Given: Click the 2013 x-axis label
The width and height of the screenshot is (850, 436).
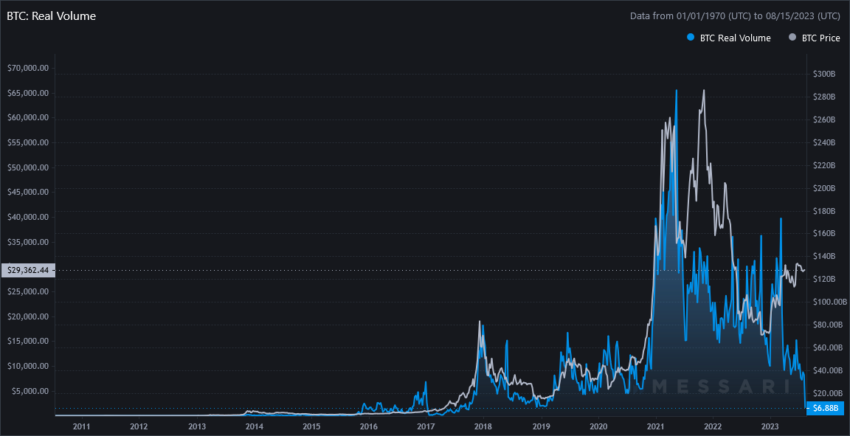Looking at the screenshot, I should click(x=196, y=426).
